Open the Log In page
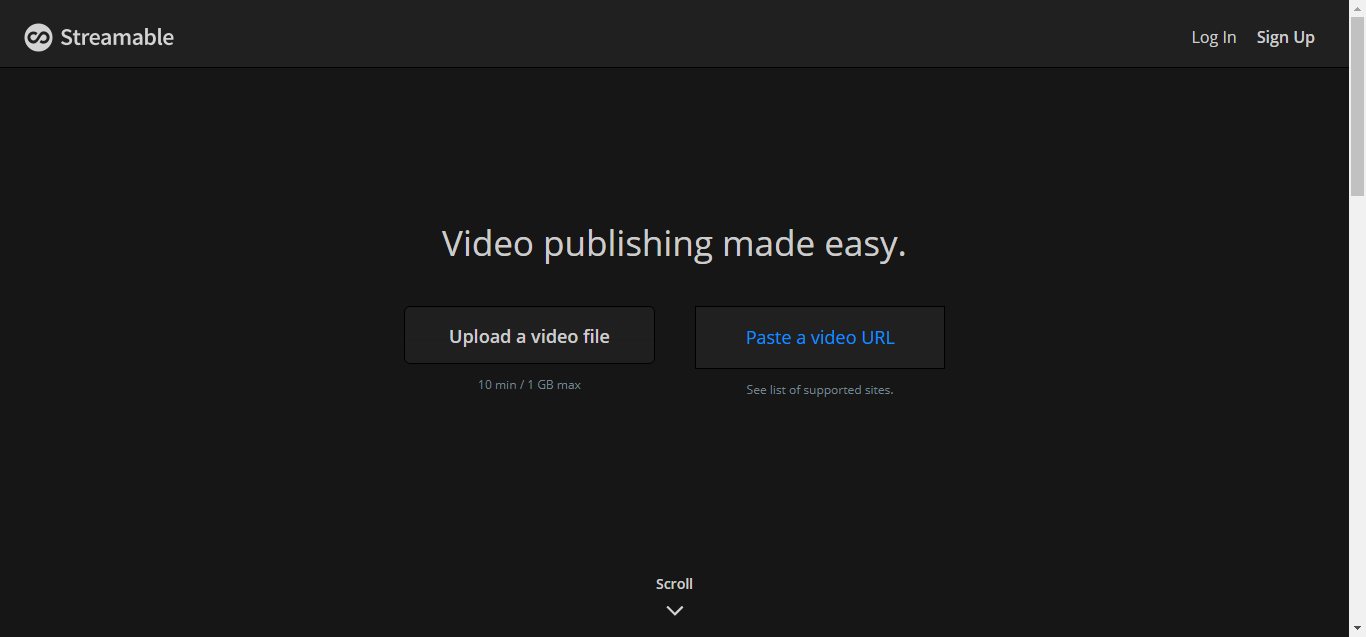The width and height of the screenshot is (1366, 637). (x=1213, y=37)
